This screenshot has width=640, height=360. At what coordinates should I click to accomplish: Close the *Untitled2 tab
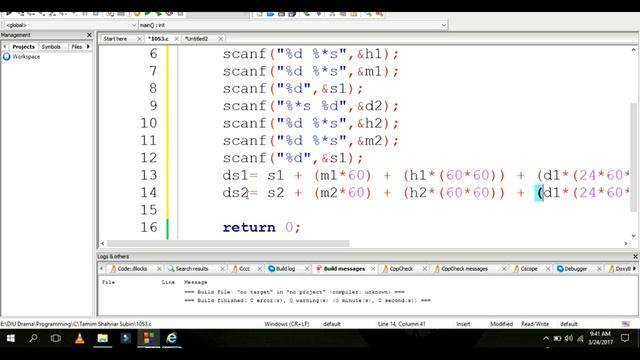[220, 39]
